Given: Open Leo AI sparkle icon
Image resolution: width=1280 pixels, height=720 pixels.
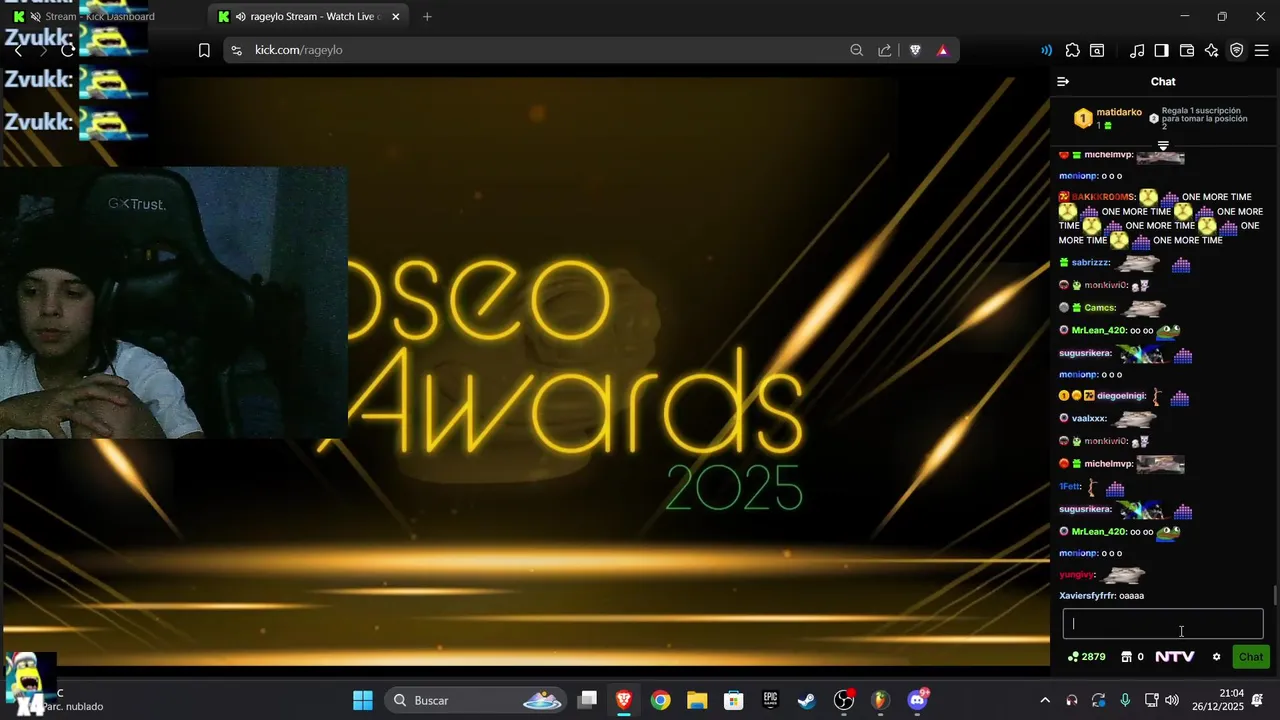Looking at the screenshot, I should point(1212,50).
